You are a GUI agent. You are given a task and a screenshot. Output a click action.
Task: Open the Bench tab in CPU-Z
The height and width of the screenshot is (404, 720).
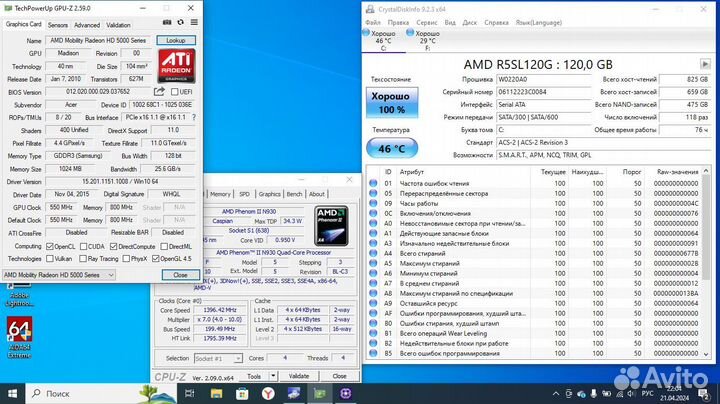(x=294, y=194)
